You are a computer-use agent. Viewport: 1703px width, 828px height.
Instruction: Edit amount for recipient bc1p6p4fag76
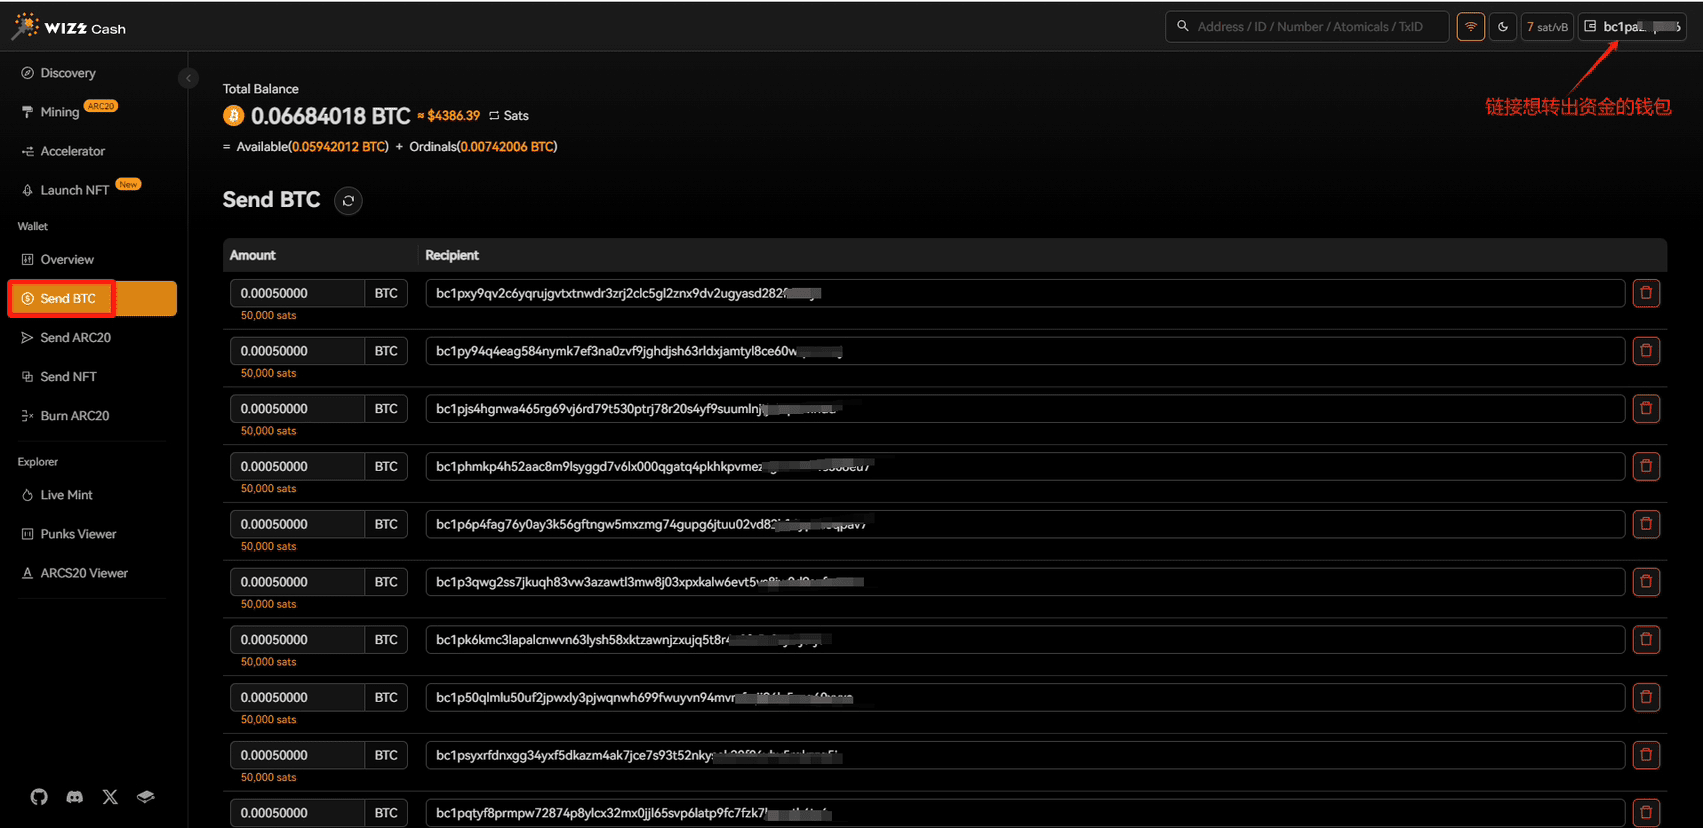pos(297,524)
